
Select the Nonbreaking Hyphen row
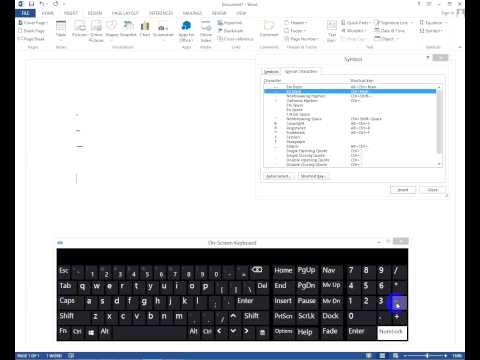click(350, 96)
